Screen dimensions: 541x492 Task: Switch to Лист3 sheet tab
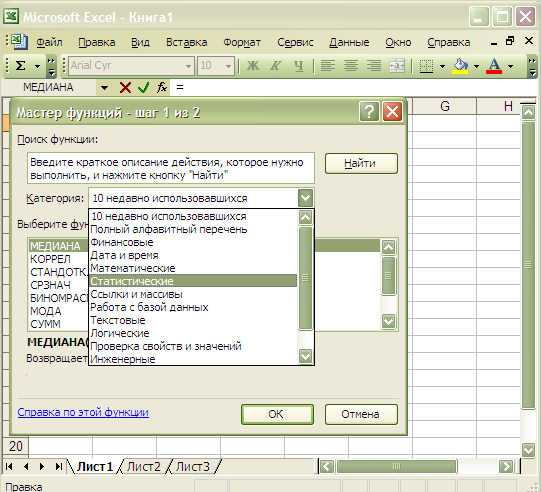[193, 466]
